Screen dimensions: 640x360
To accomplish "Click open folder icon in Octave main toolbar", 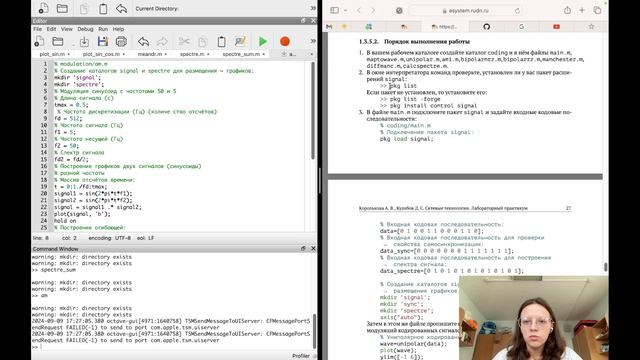I will pos(62,8).
